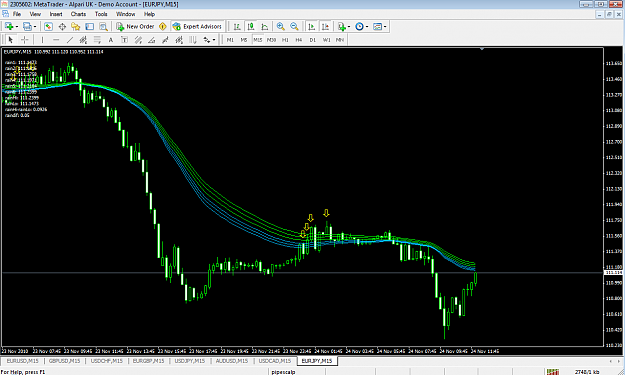Pick the arrows and symbols tool icon
Viewport: 625px width, 375px height.
[x=206, y=40]
